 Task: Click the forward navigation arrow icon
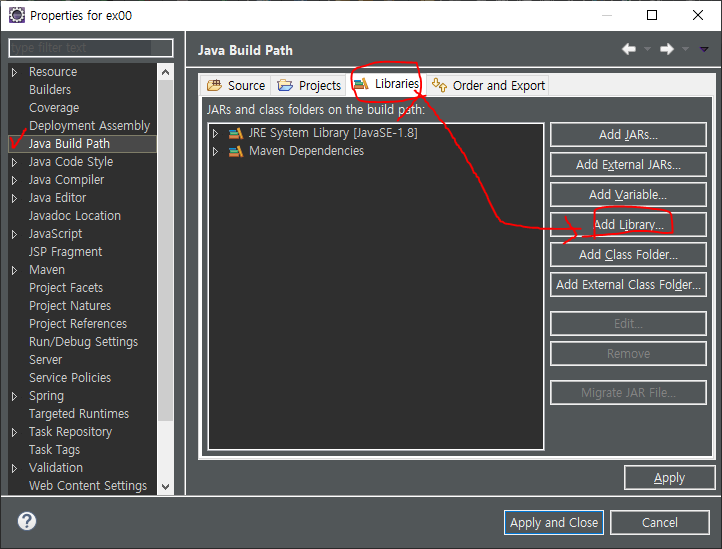pyautogui.click(x=667, y=49)
